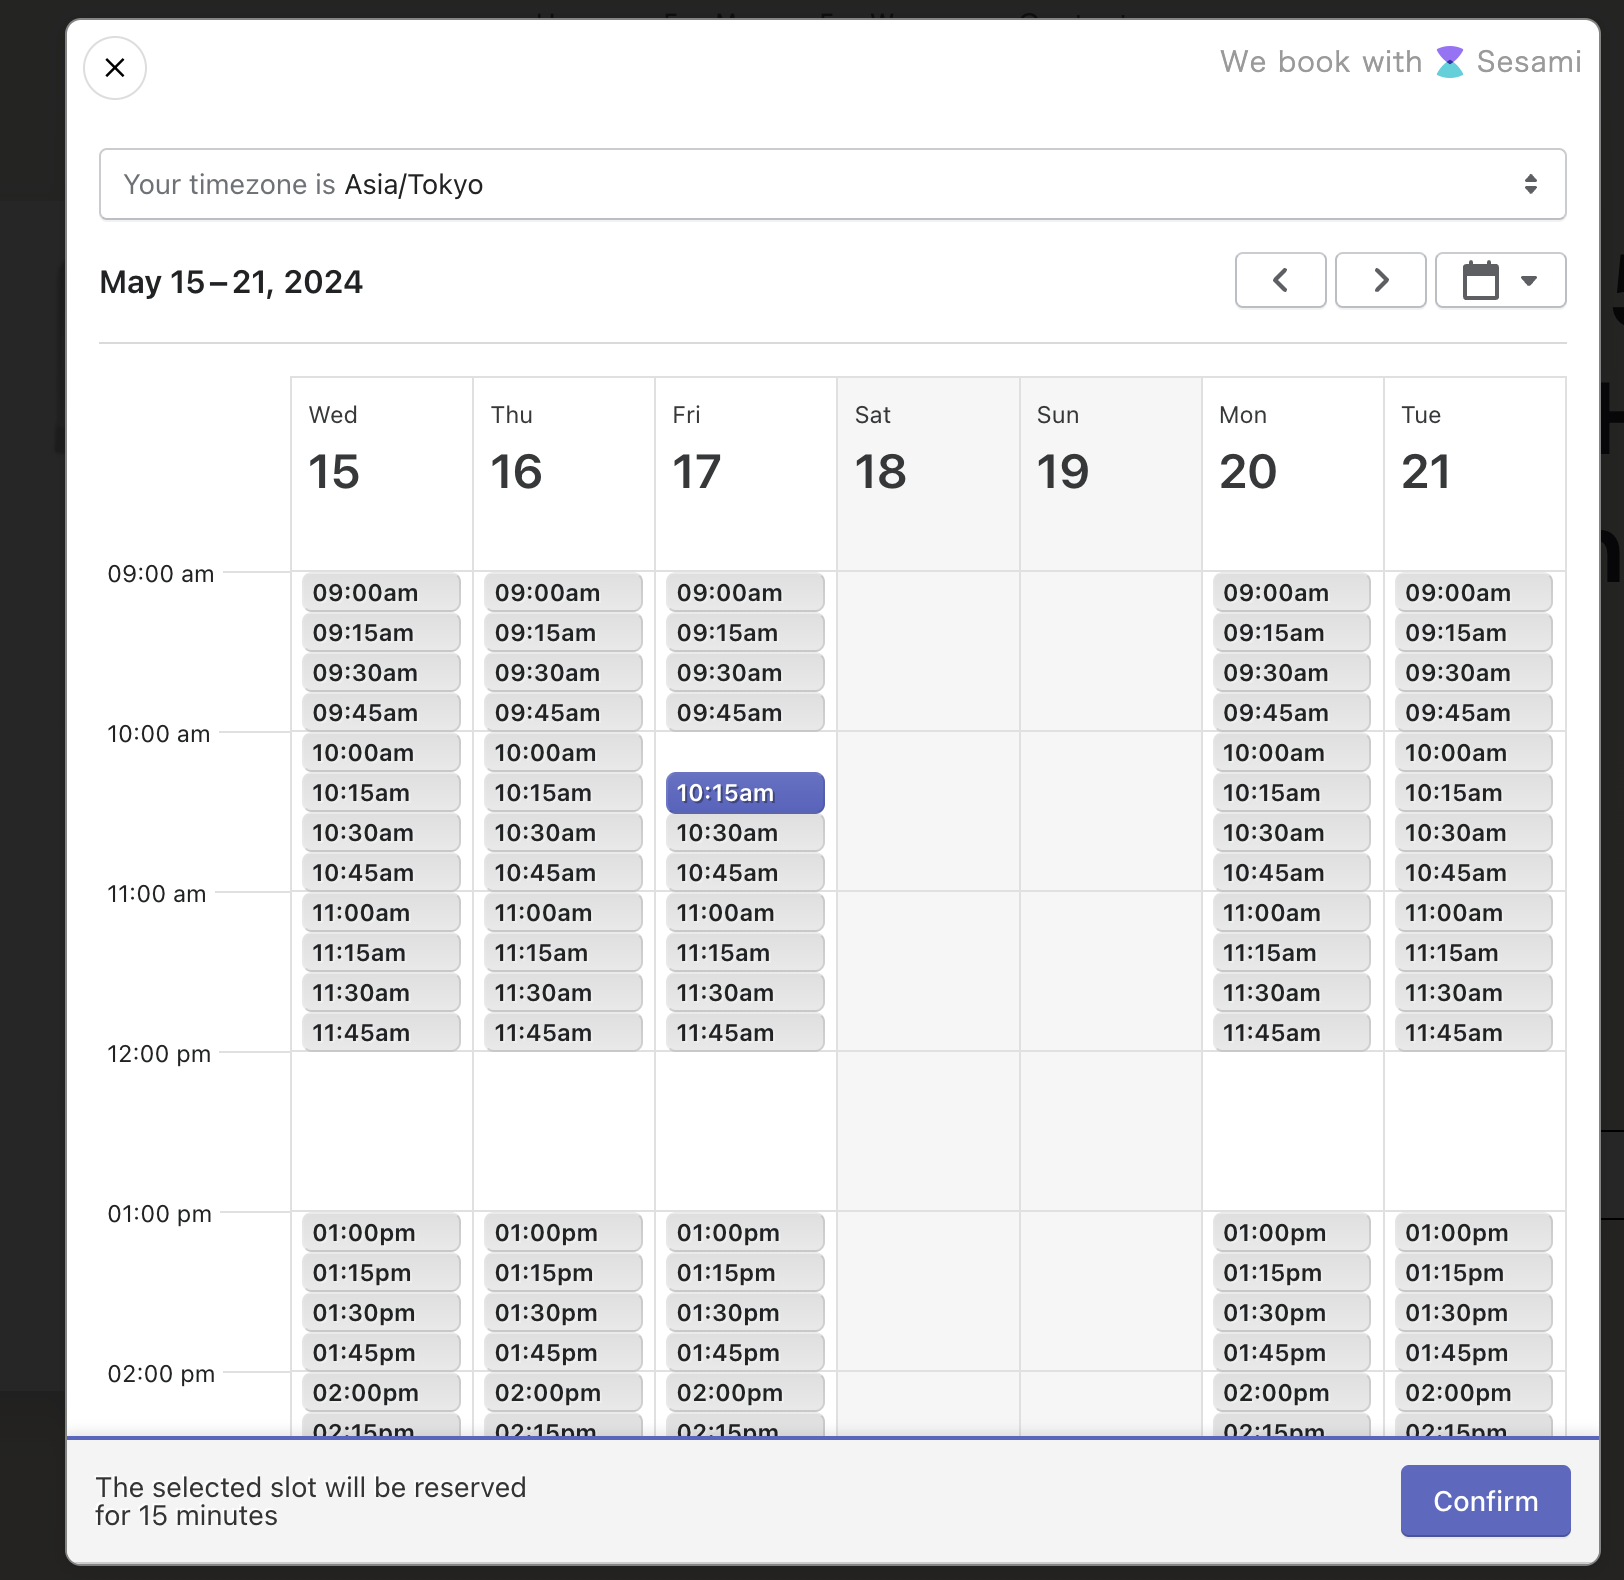Select 01:15pm on Friday 17
This screenshot has height=1580, width=1624.
(x=744, y=1272)
